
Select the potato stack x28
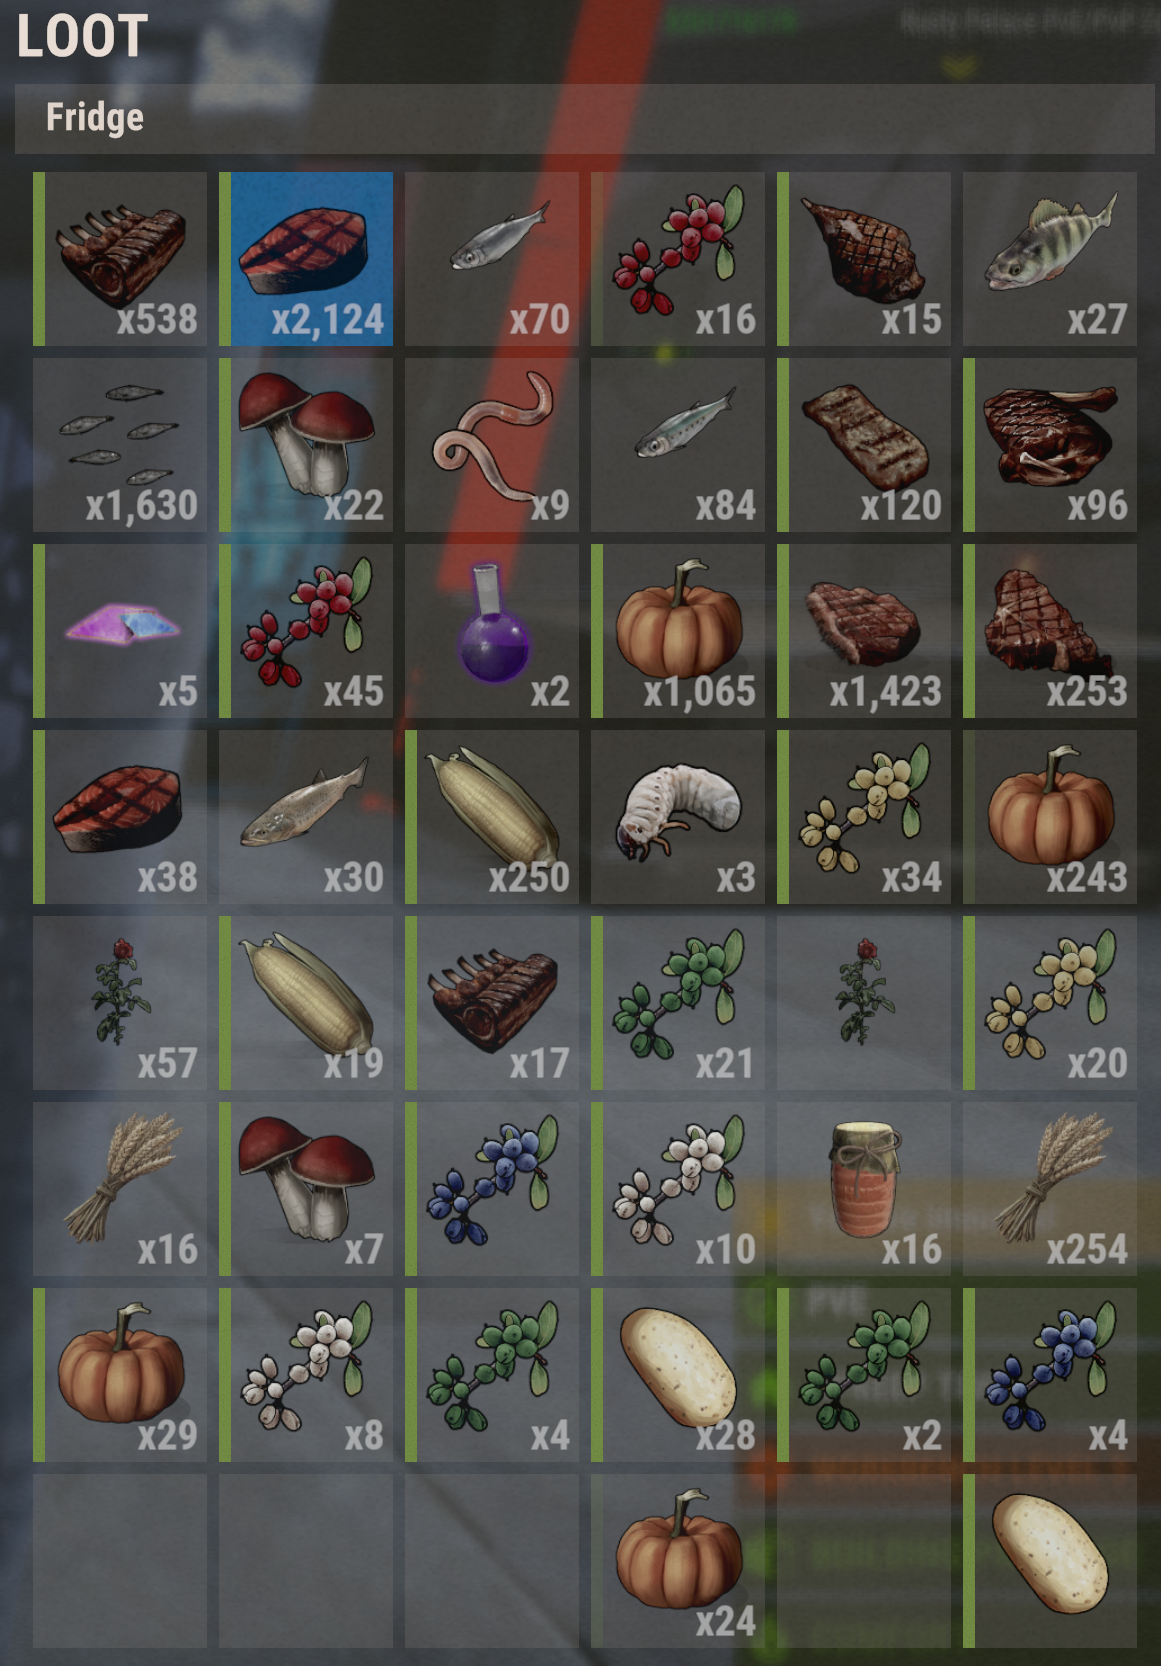678,1375
